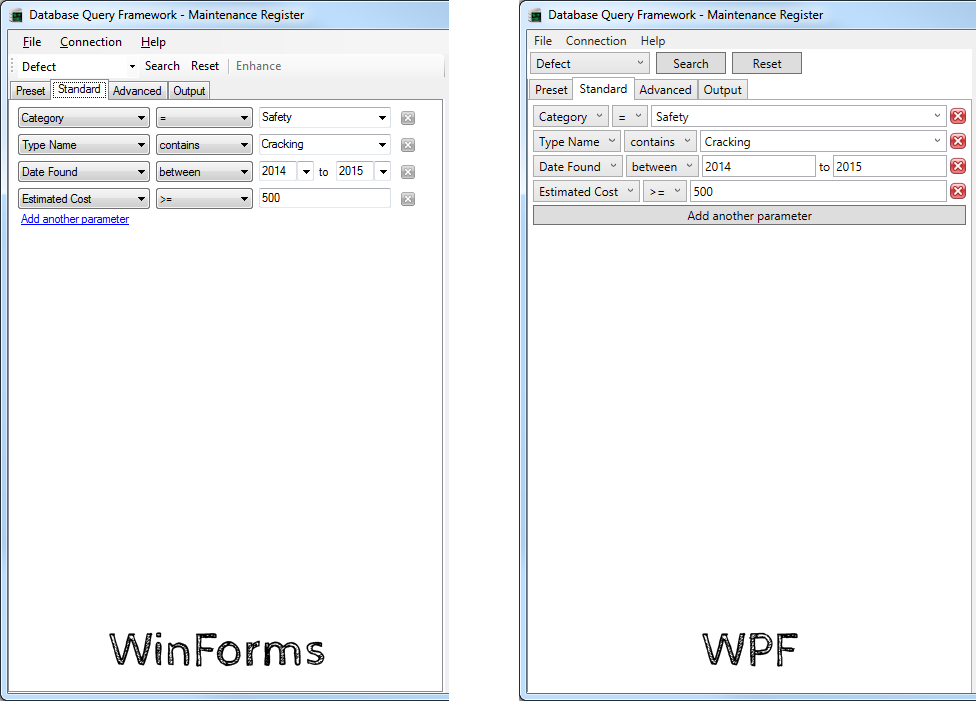
Task: Open Help menu in WinForms window
Action: tap(153, 42)
